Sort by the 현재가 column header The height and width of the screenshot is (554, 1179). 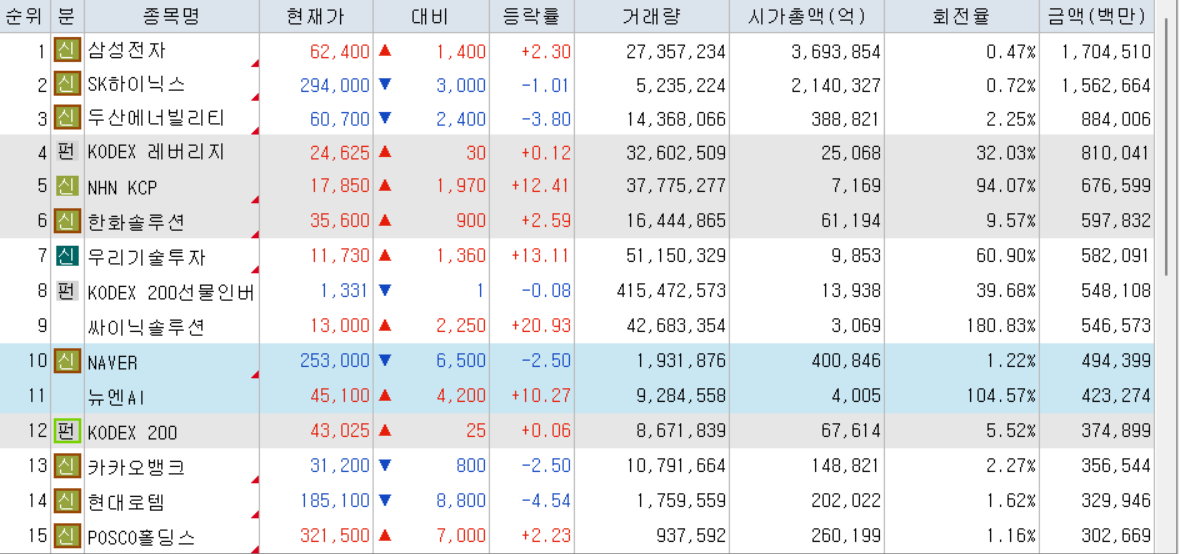pos(316,17)
